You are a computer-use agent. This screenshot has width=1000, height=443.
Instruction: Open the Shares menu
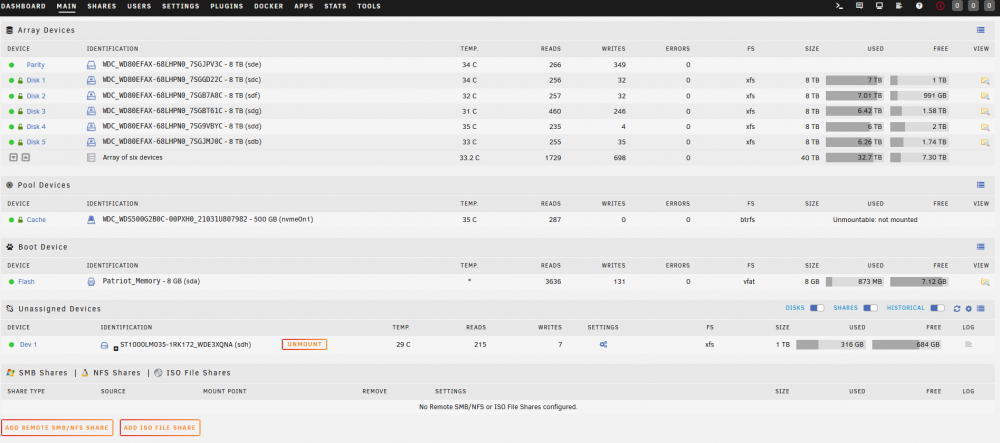pos(101,6)
